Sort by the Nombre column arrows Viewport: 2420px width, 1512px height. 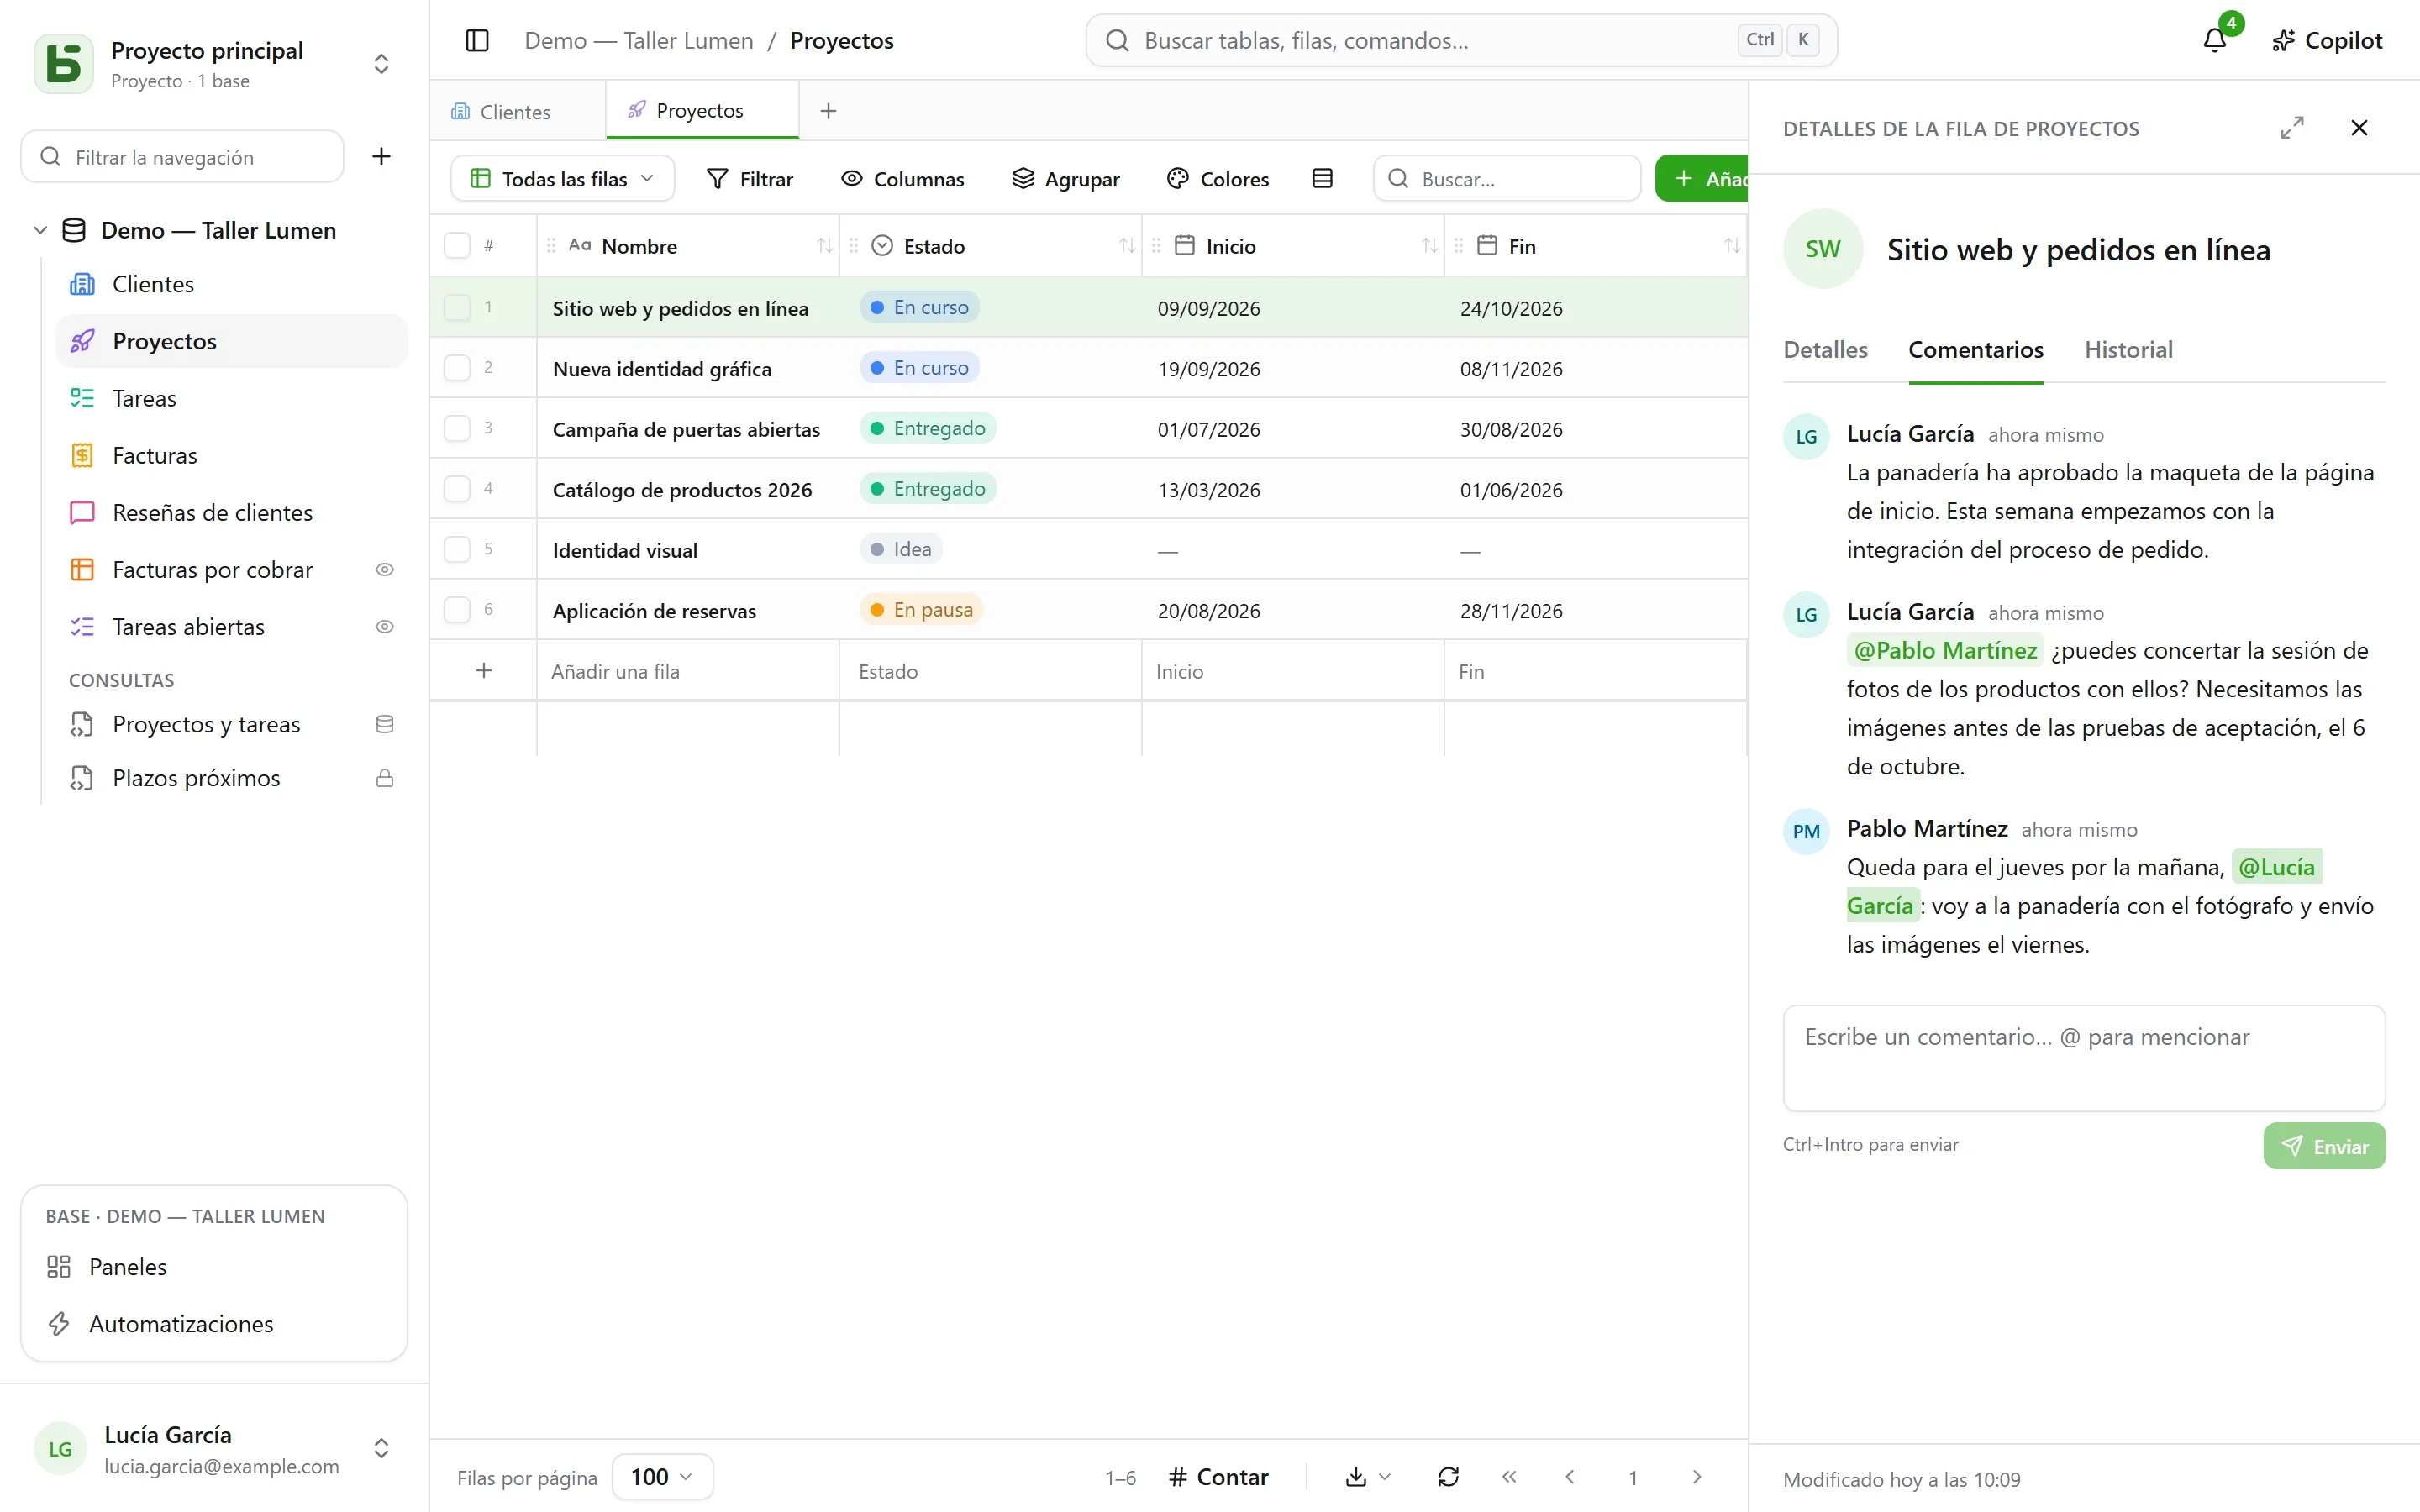824,246
